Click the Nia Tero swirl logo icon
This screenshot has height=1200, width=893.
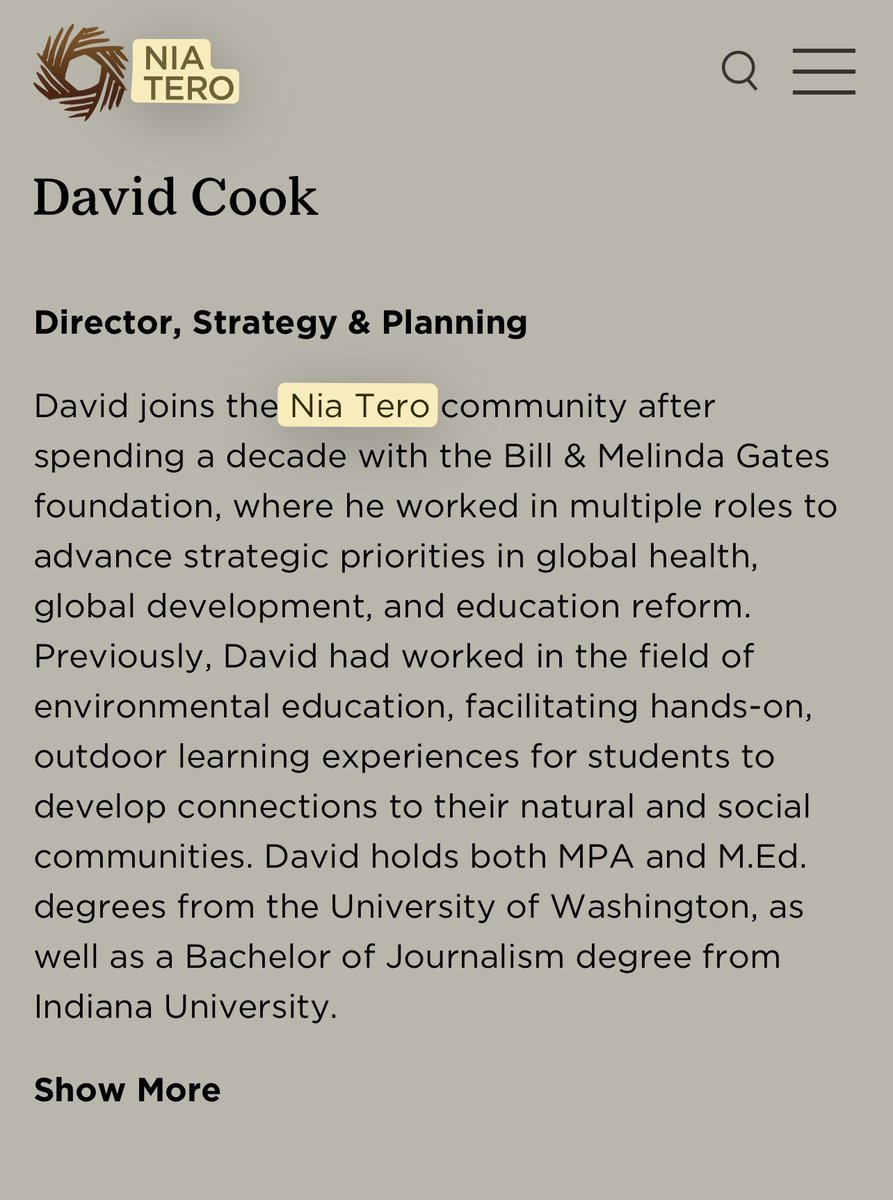pos(80,72)
